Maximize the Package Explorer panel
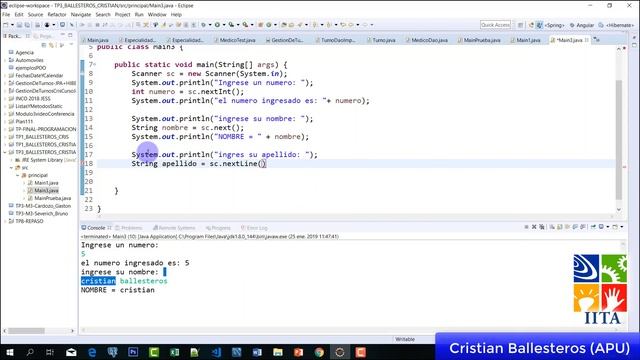This screenshot has width=640, height=360. click(70, 36)
